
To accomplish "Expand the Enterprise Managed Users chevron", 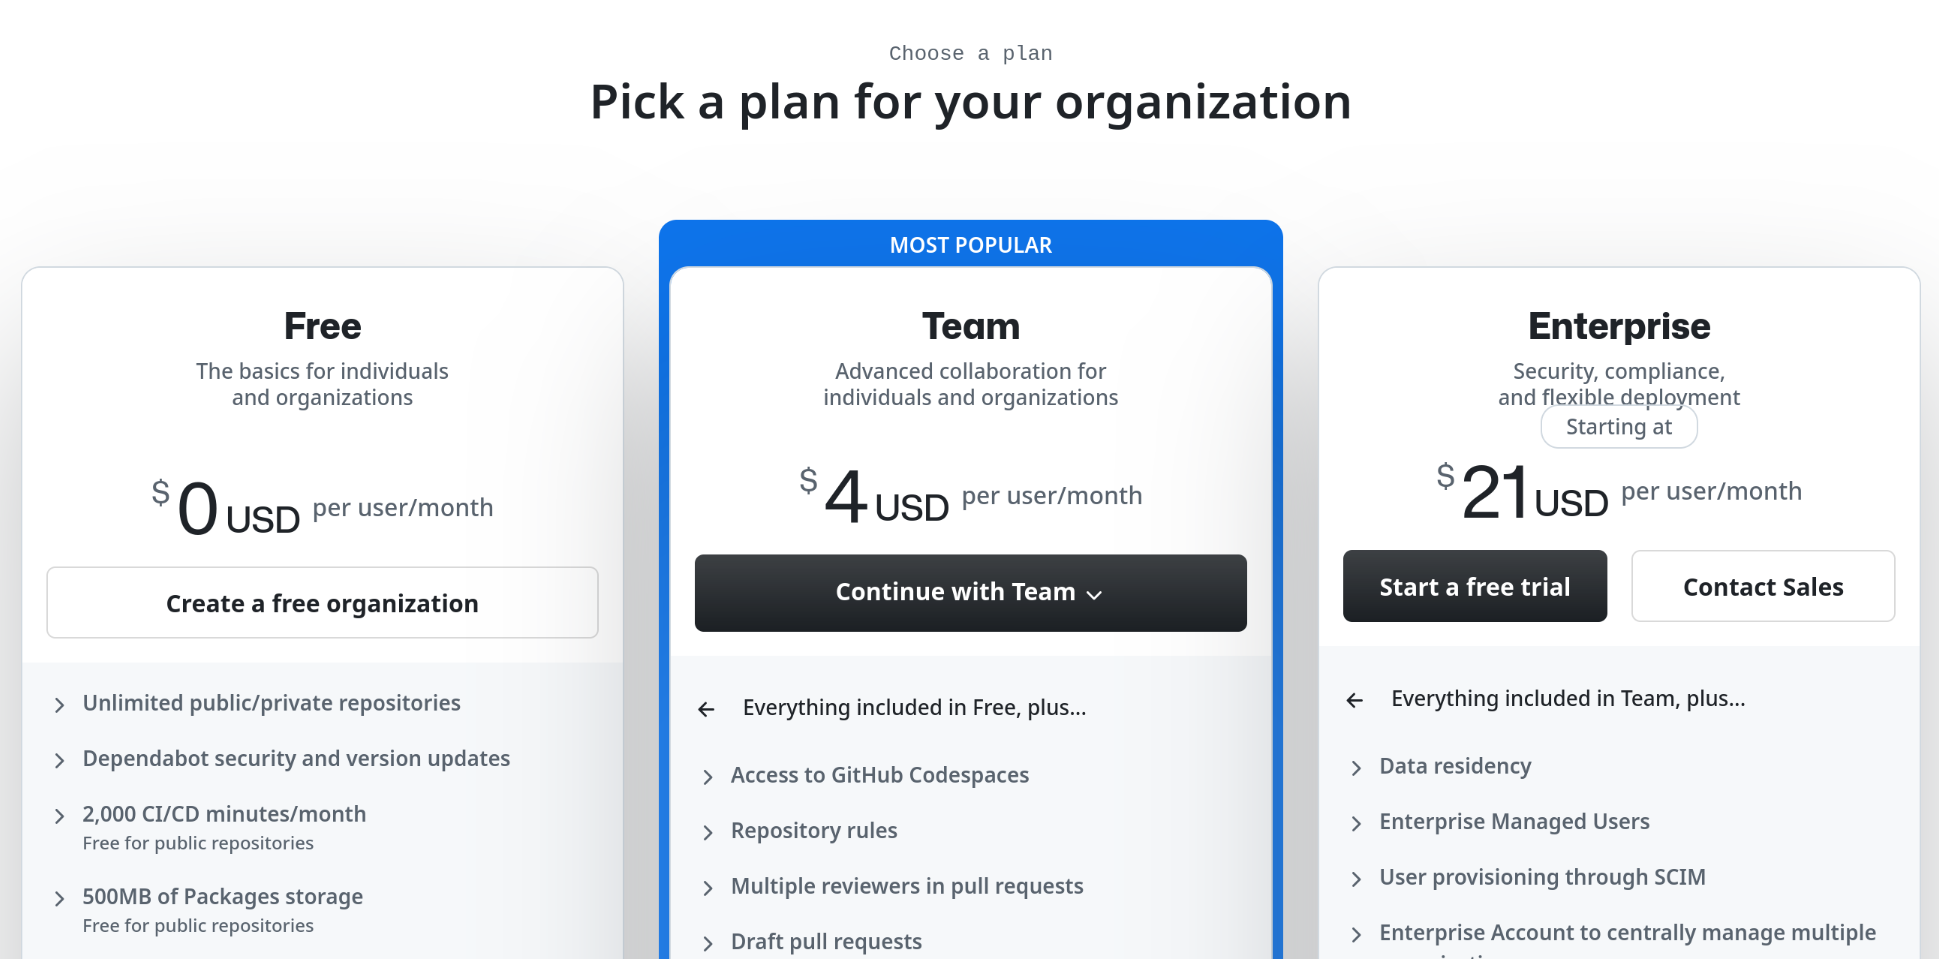I will 1356,823.
